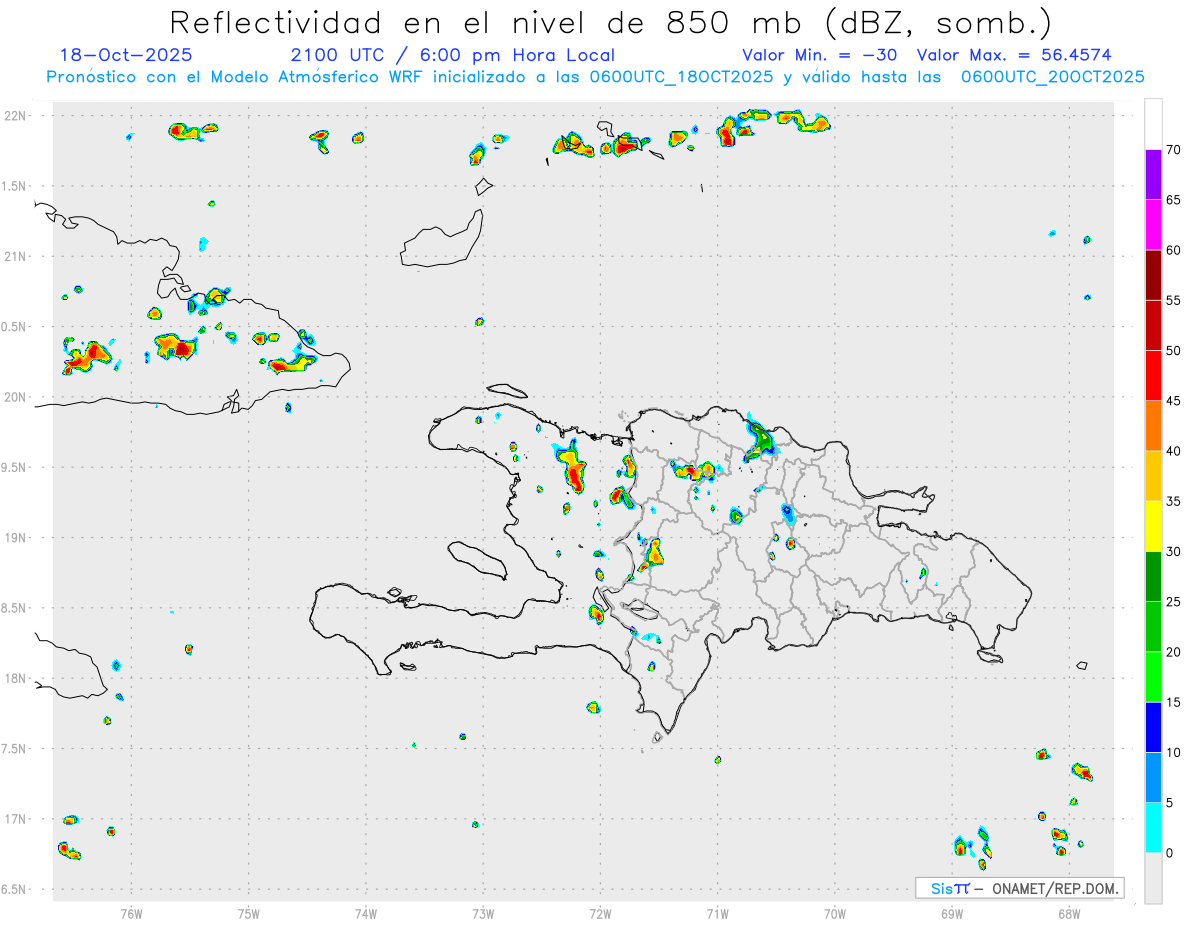Click the '19N' latitude axis label
Image resolution: width=1200 pixels, height=927 pixels.
coord(17,538)
